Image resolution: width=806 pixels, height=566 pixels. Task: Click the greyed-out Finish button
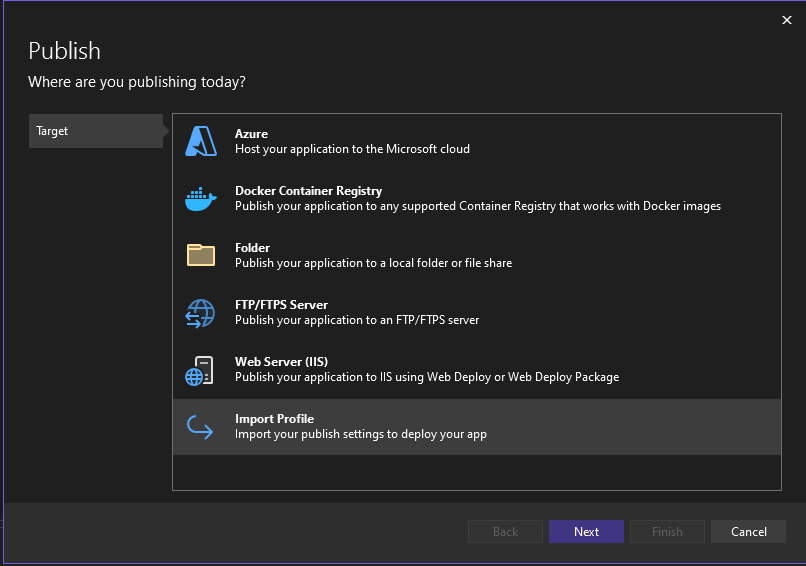[x=667, y=532]
